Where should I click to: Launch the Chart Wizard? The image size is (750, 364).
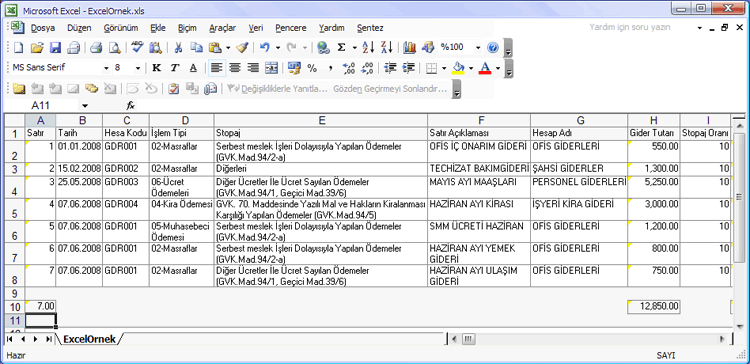[x=409, y=47]
